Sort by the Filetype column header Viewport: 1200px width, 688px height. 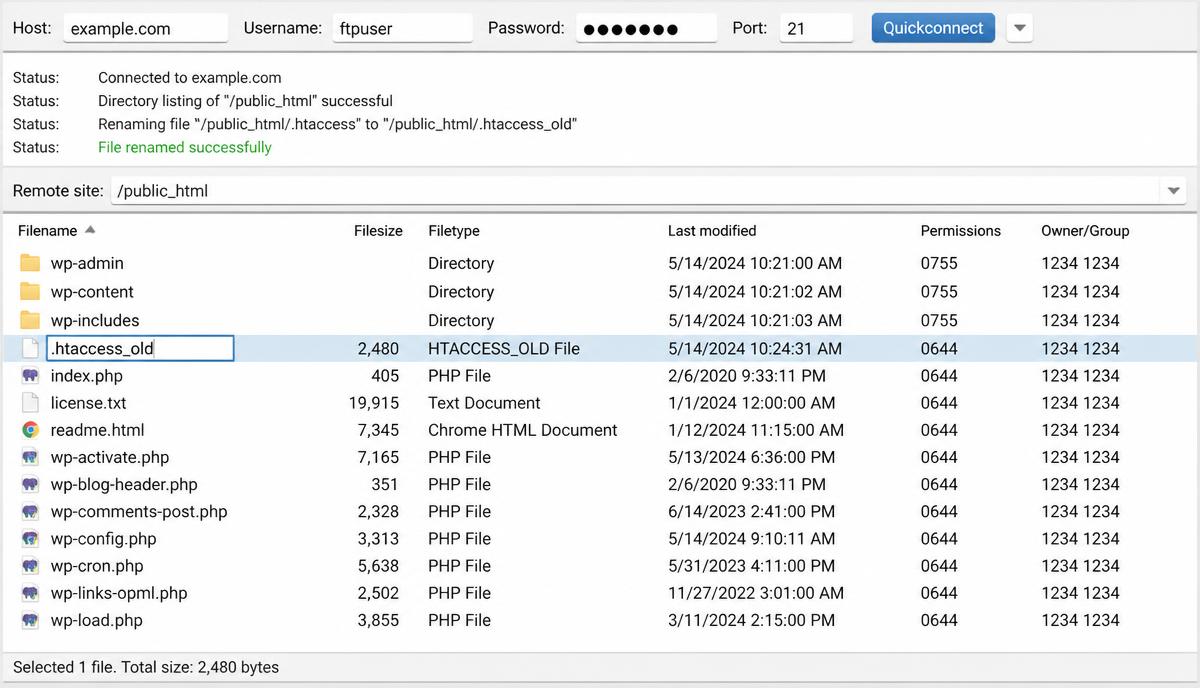(454, 230)
